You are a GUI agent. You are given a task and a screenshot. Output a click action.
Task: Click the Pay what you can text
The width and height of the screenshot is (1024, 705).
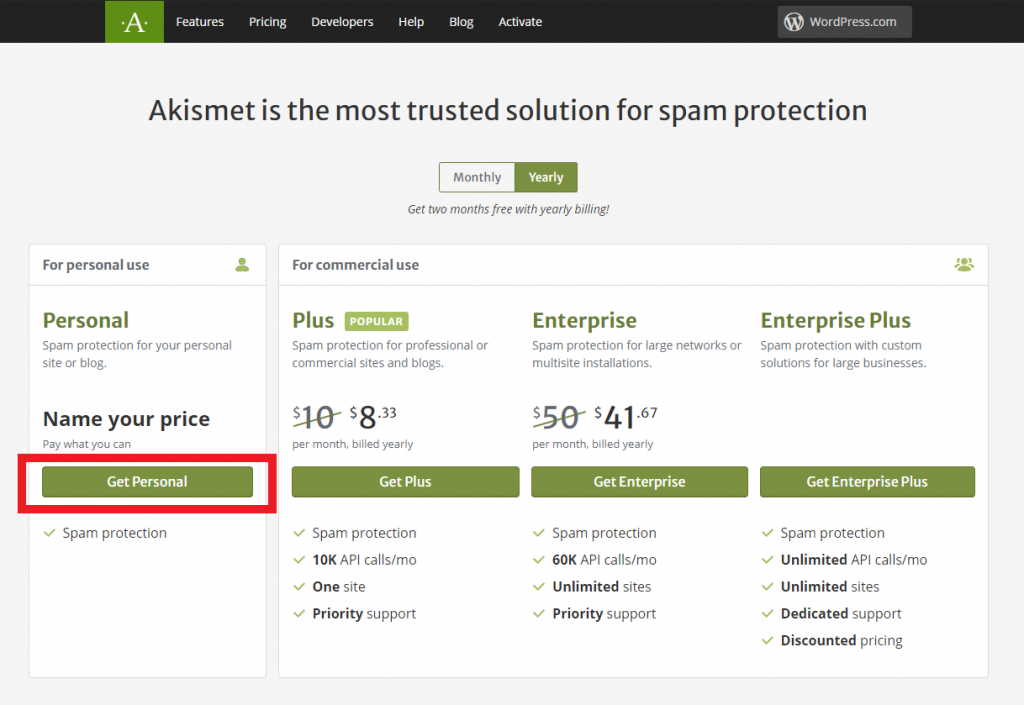click(x=87, y=444)
